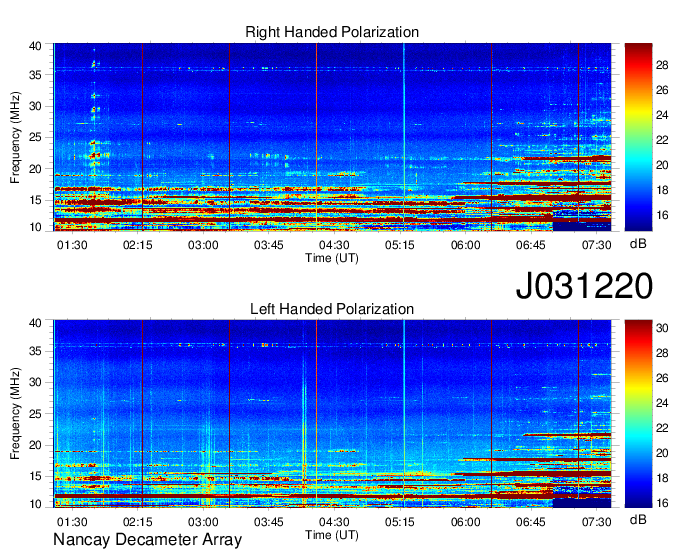The image size is (680, 552).
Task: Click 40 MHz tick on left-handed plot
Action: point(35,323)
